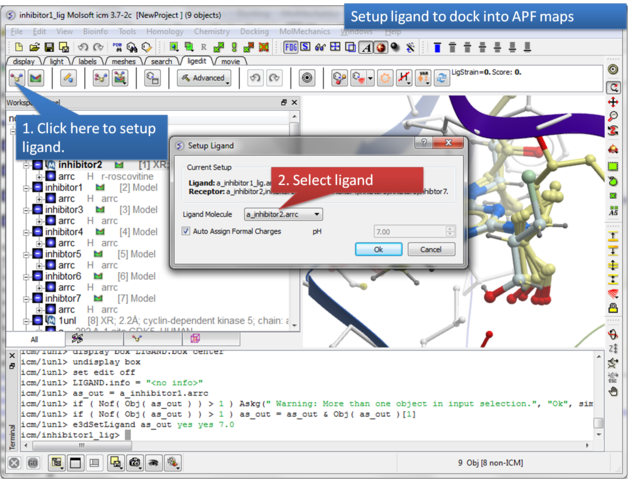Toggle the stereo S button
630x479 pixels.
click(305, 47)
